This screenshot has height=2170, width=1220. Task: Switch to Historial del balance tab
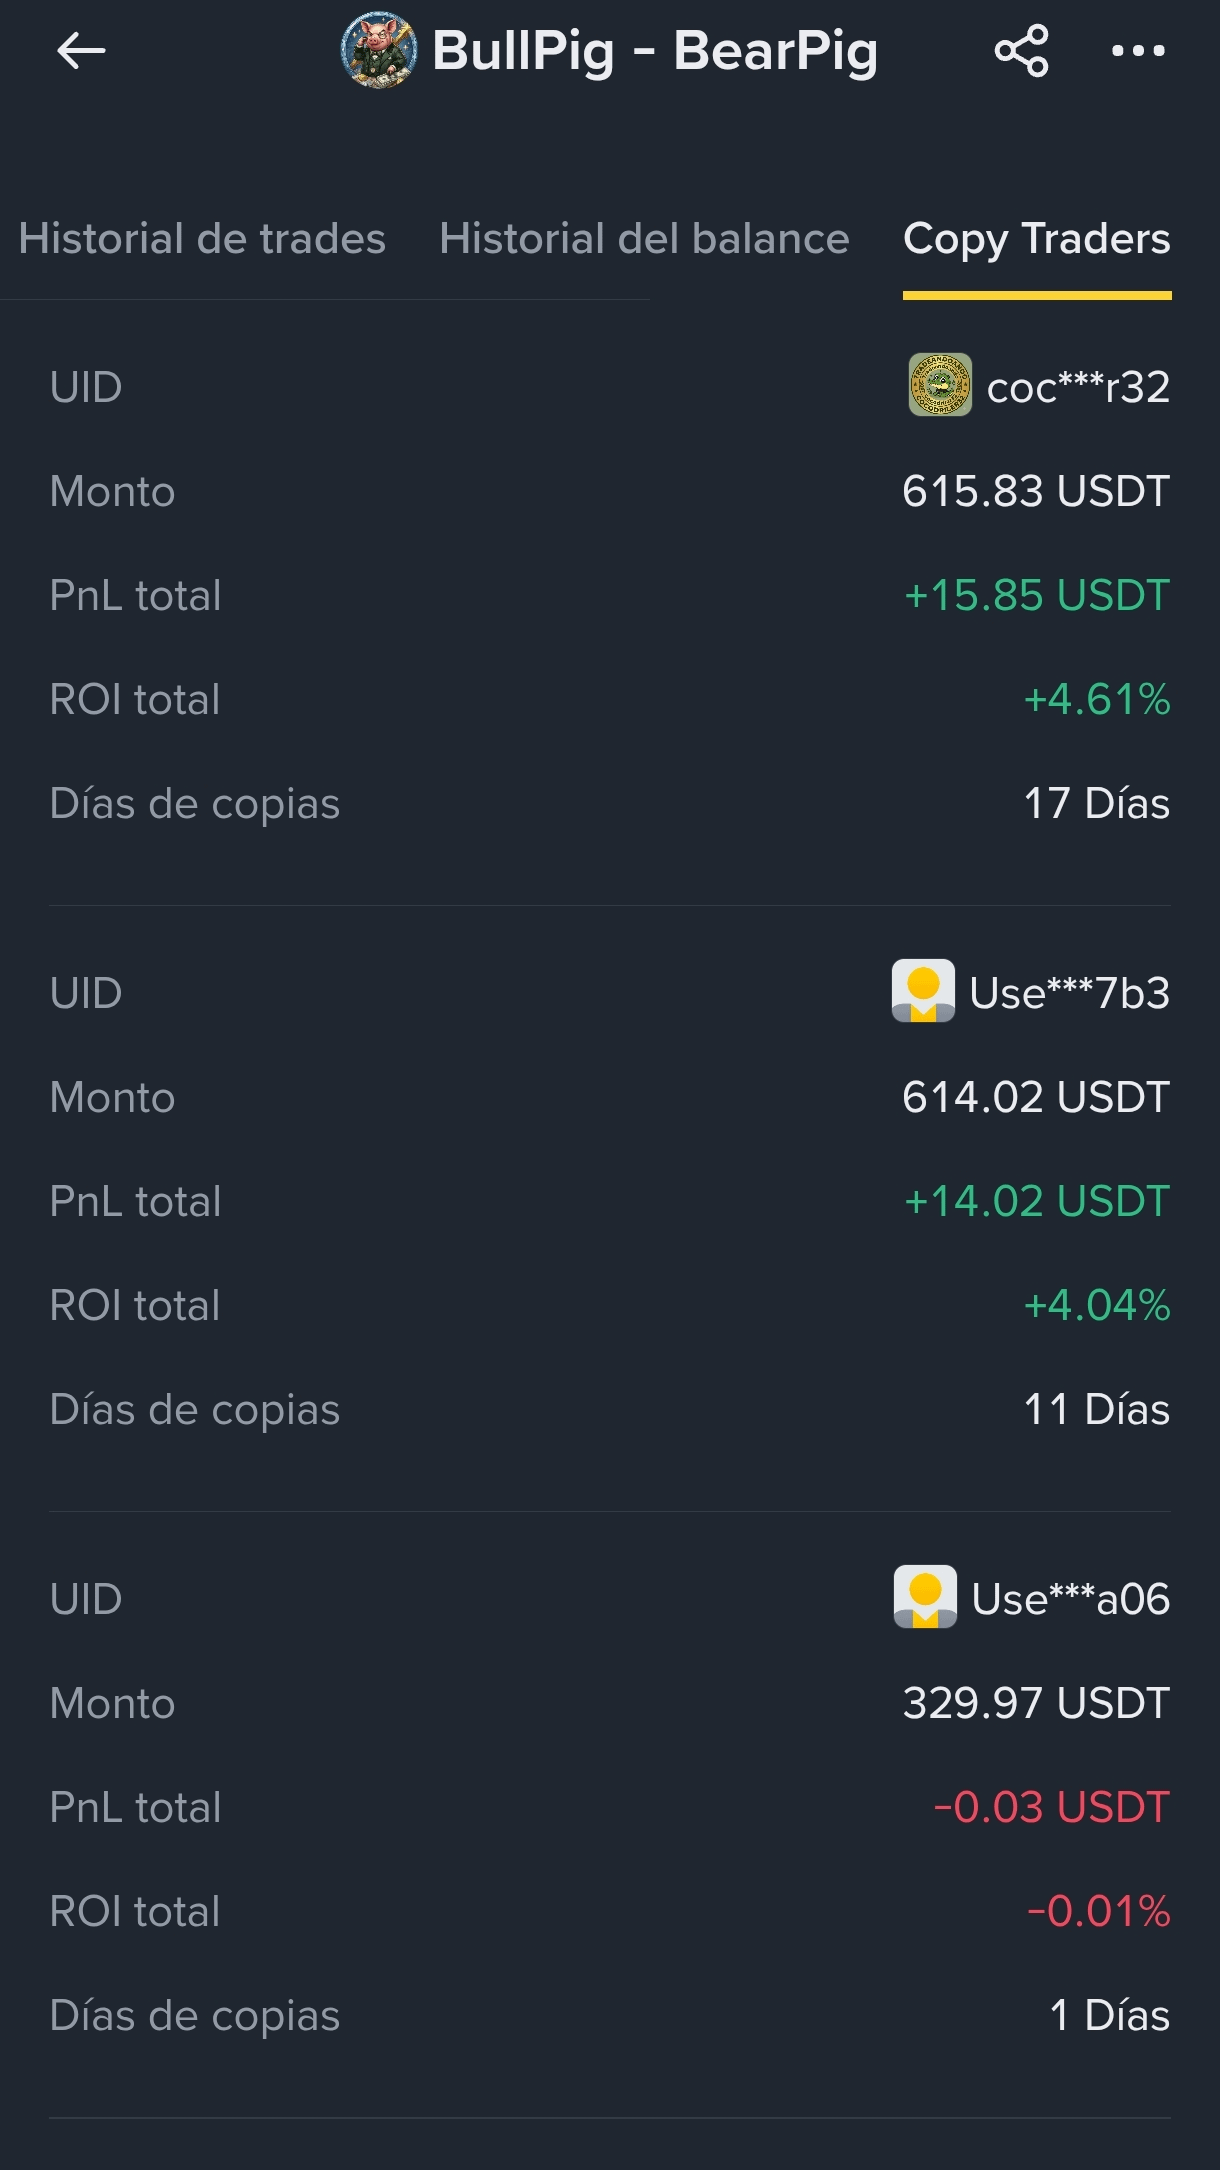644,239
